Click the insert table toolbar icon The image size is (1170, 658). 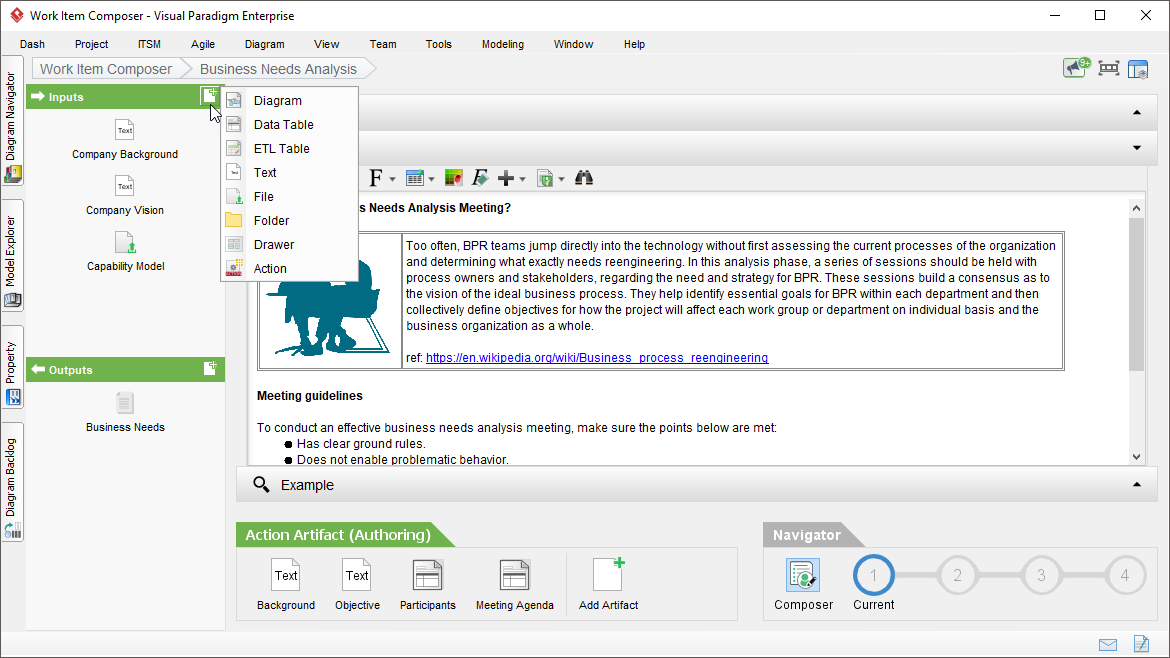(x=415, y=178)
